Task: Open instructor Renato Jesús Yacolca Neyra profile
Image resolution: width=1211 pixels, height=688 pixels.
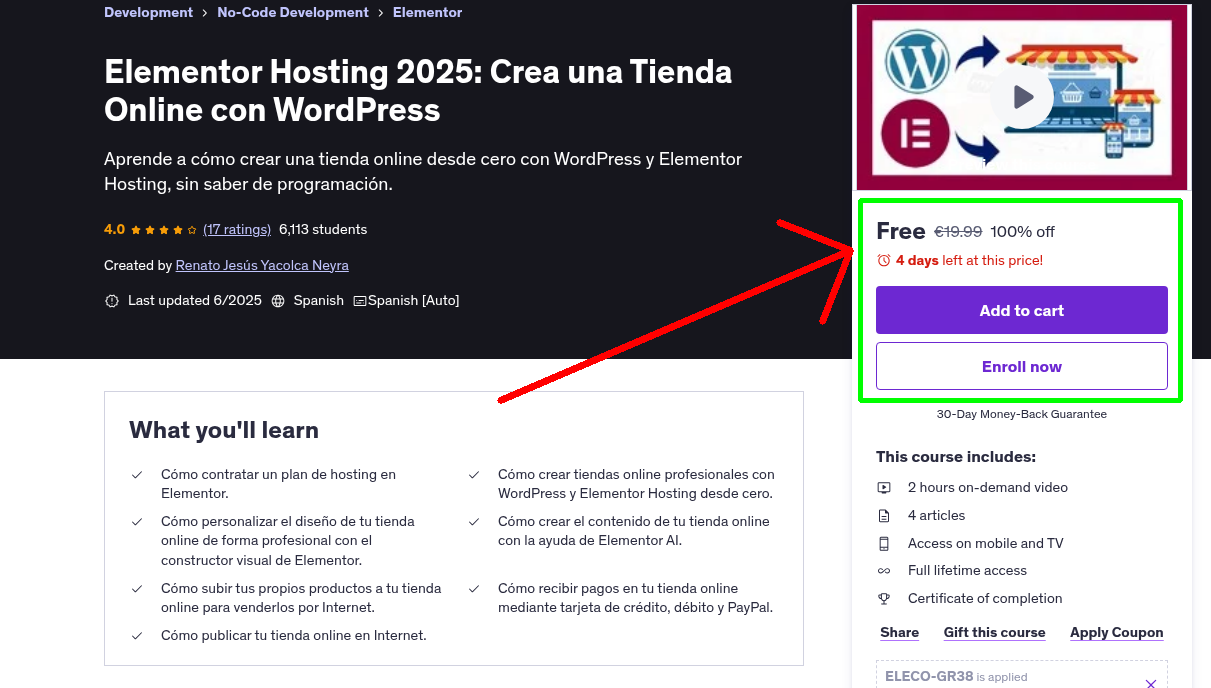Action: click(262, 265)
